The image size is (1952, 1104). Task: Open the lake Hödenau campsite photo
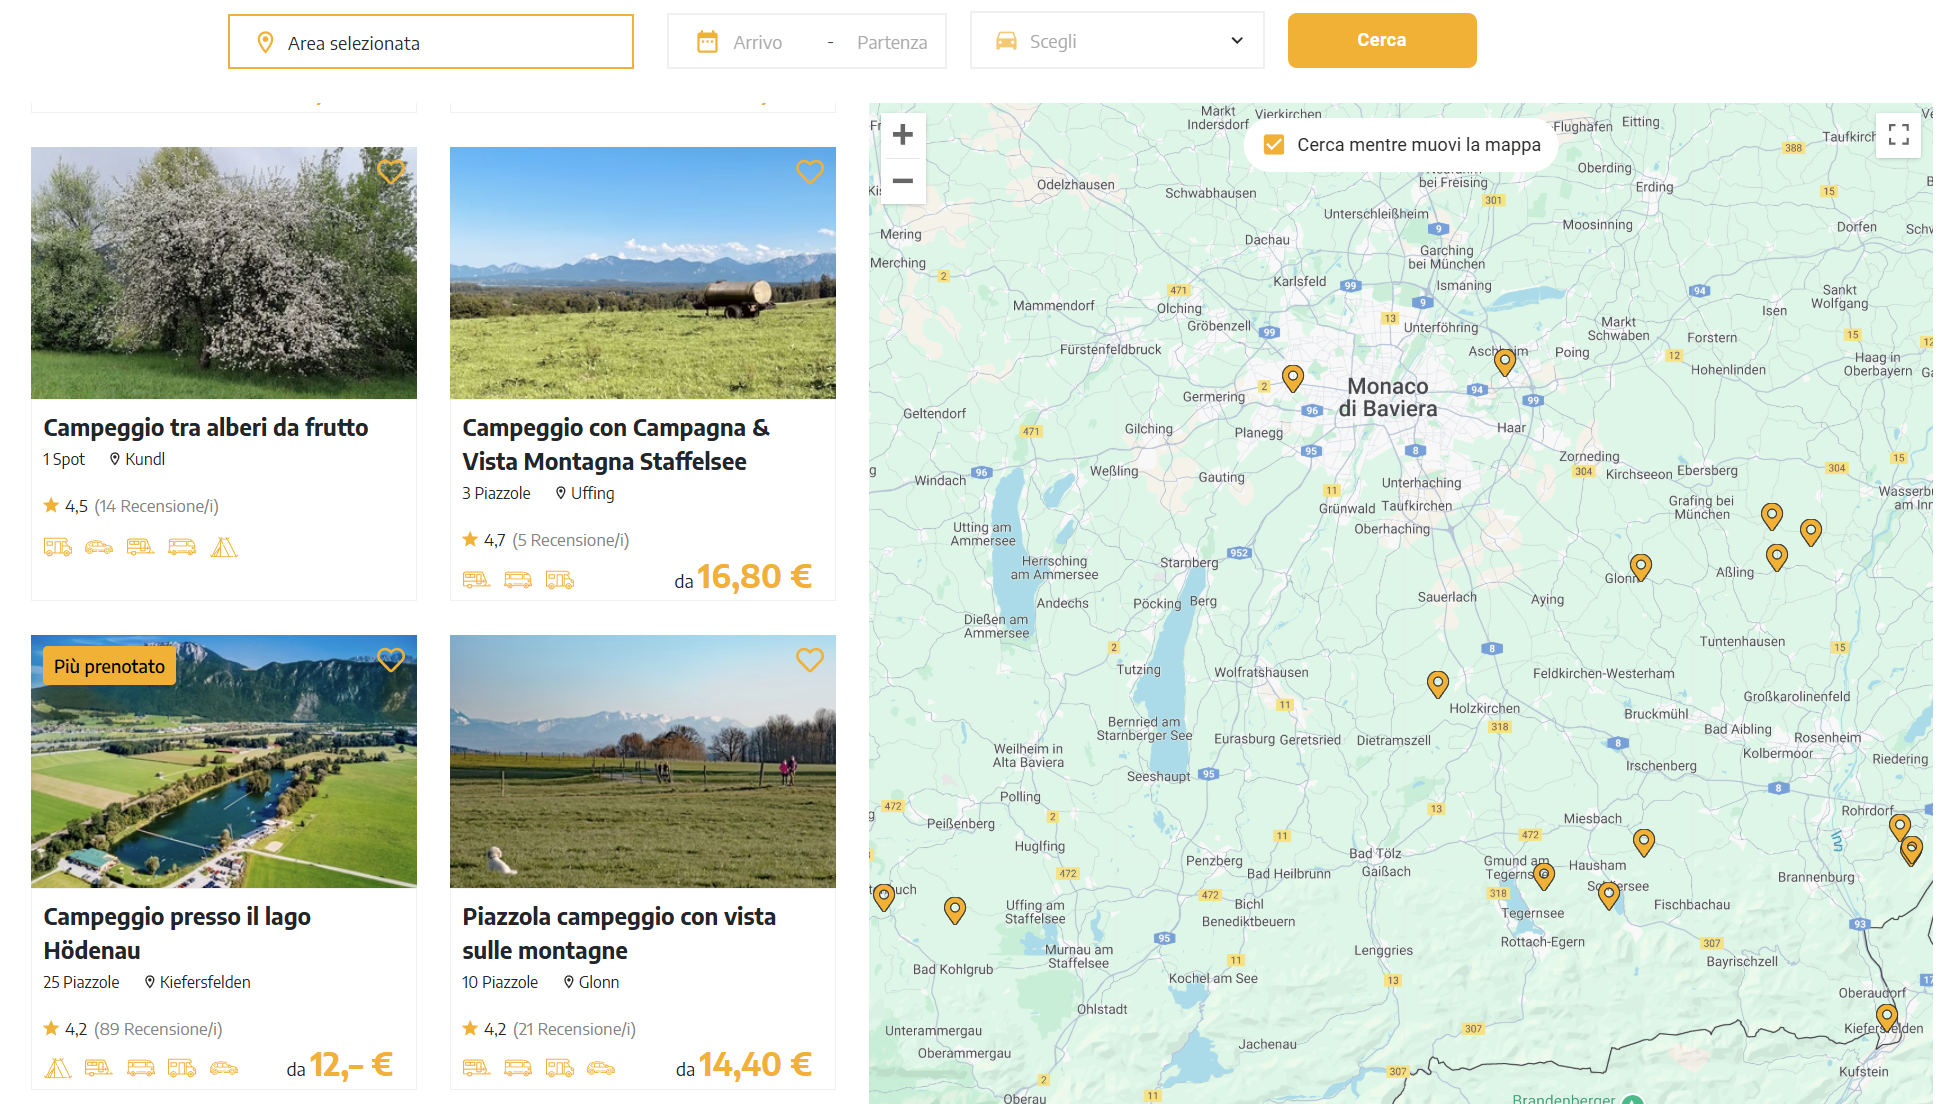click(224, 761)
